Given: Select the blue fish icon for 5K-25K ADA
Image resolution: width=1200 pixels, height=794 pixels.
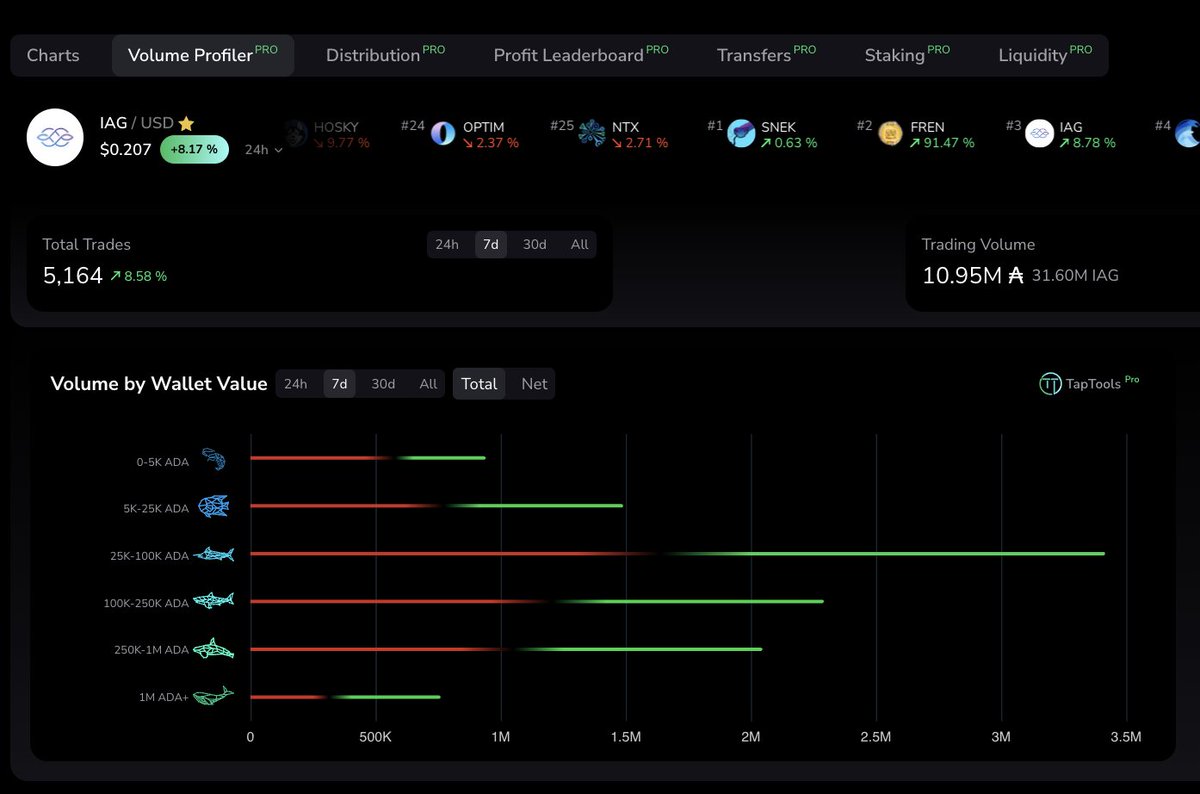Looking at the screenshot, I should [213, 507].
